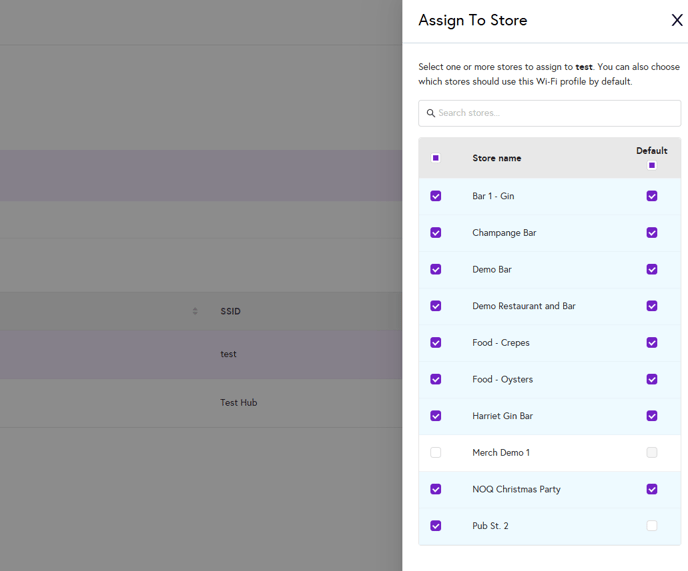Uncheck NOQ Christmas Party store
The height and width of the screenshot is (571, 688).
click(x=436, y=489)
